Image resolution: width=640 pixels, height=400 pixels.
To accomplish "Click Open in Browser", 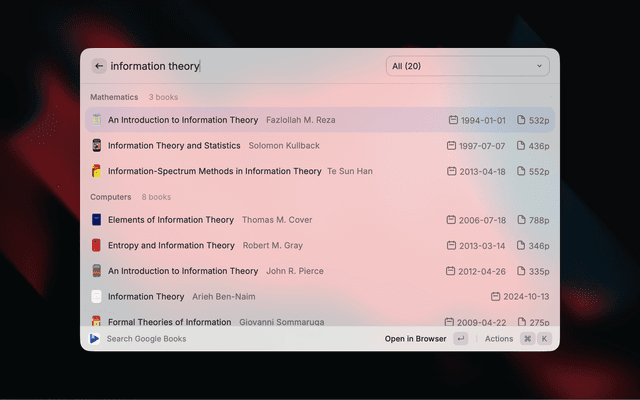I will pos(415,339).
